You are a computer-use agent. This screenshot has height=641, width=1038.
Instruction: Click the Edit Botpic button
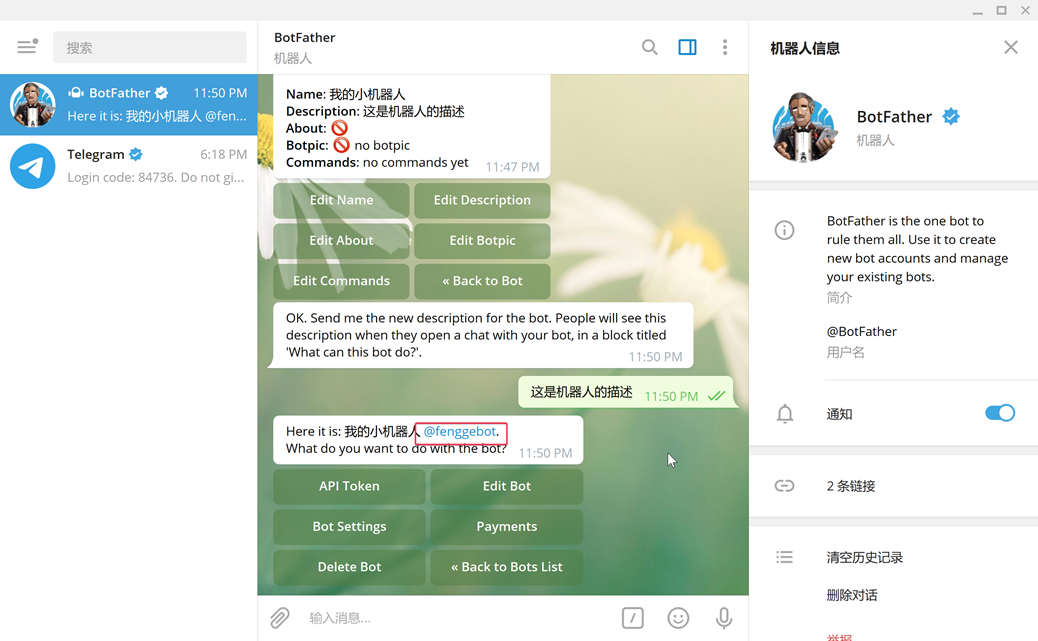tap(482, 240)
